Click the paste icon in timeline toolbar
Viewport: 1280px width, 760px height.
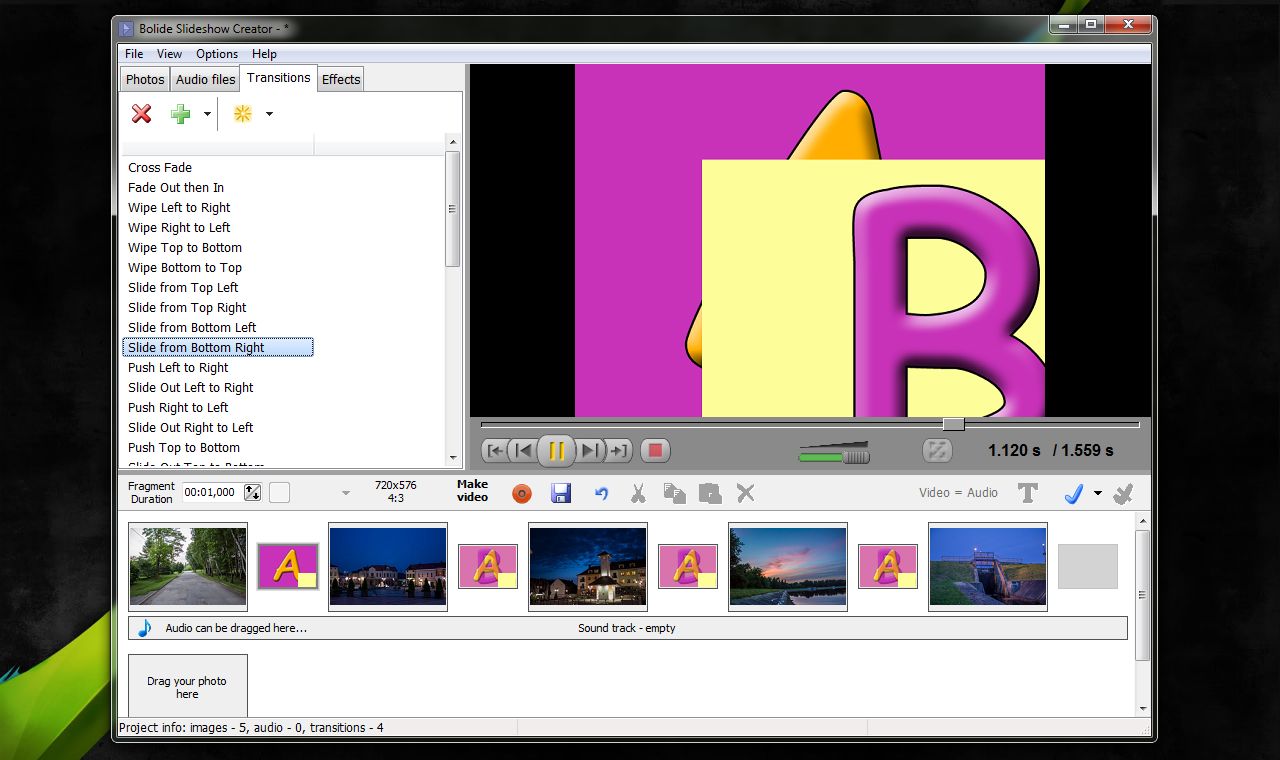click(x=710, y=493)
